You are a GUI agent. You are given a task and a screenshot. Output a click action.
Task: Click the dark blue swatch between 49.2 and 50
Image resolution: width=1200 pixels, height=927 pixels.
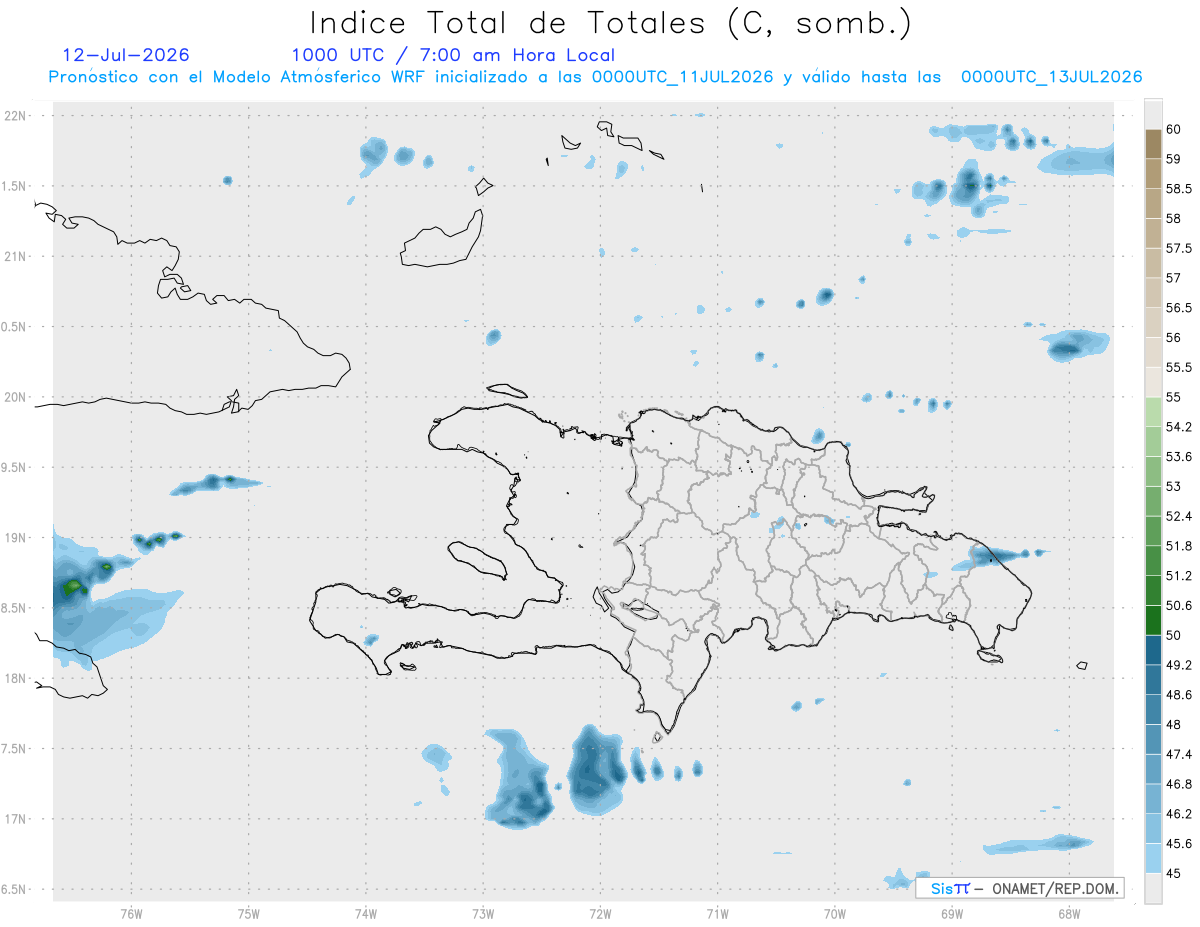(x=1153, y=650)
